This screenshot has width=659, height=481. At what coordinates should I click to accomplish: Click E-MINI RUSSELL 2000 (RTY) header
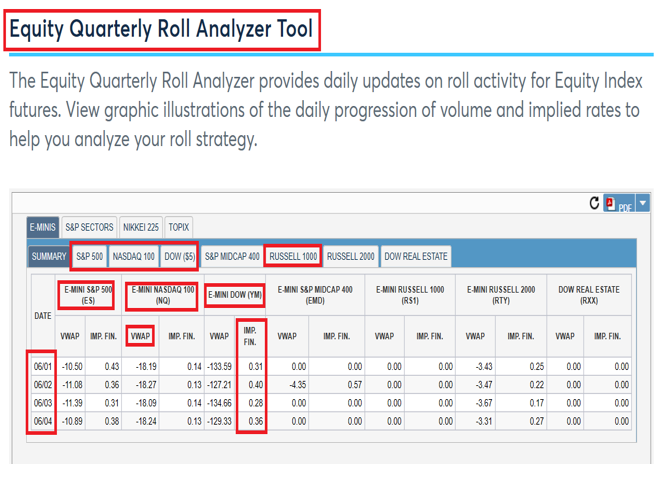tap(501, 295)
